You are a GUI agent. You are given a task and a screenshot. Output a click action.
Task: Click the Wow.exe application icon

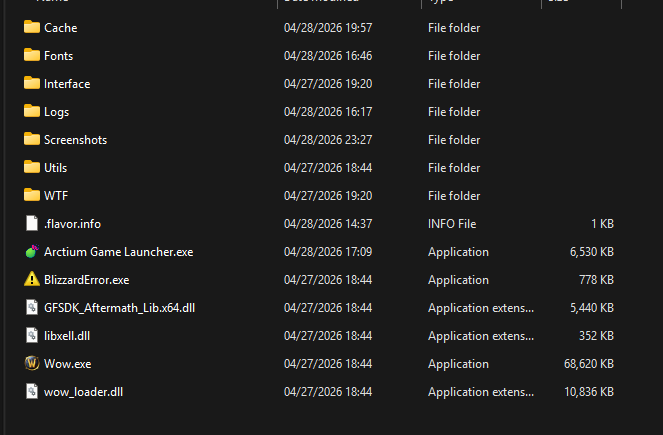point(31,364)
